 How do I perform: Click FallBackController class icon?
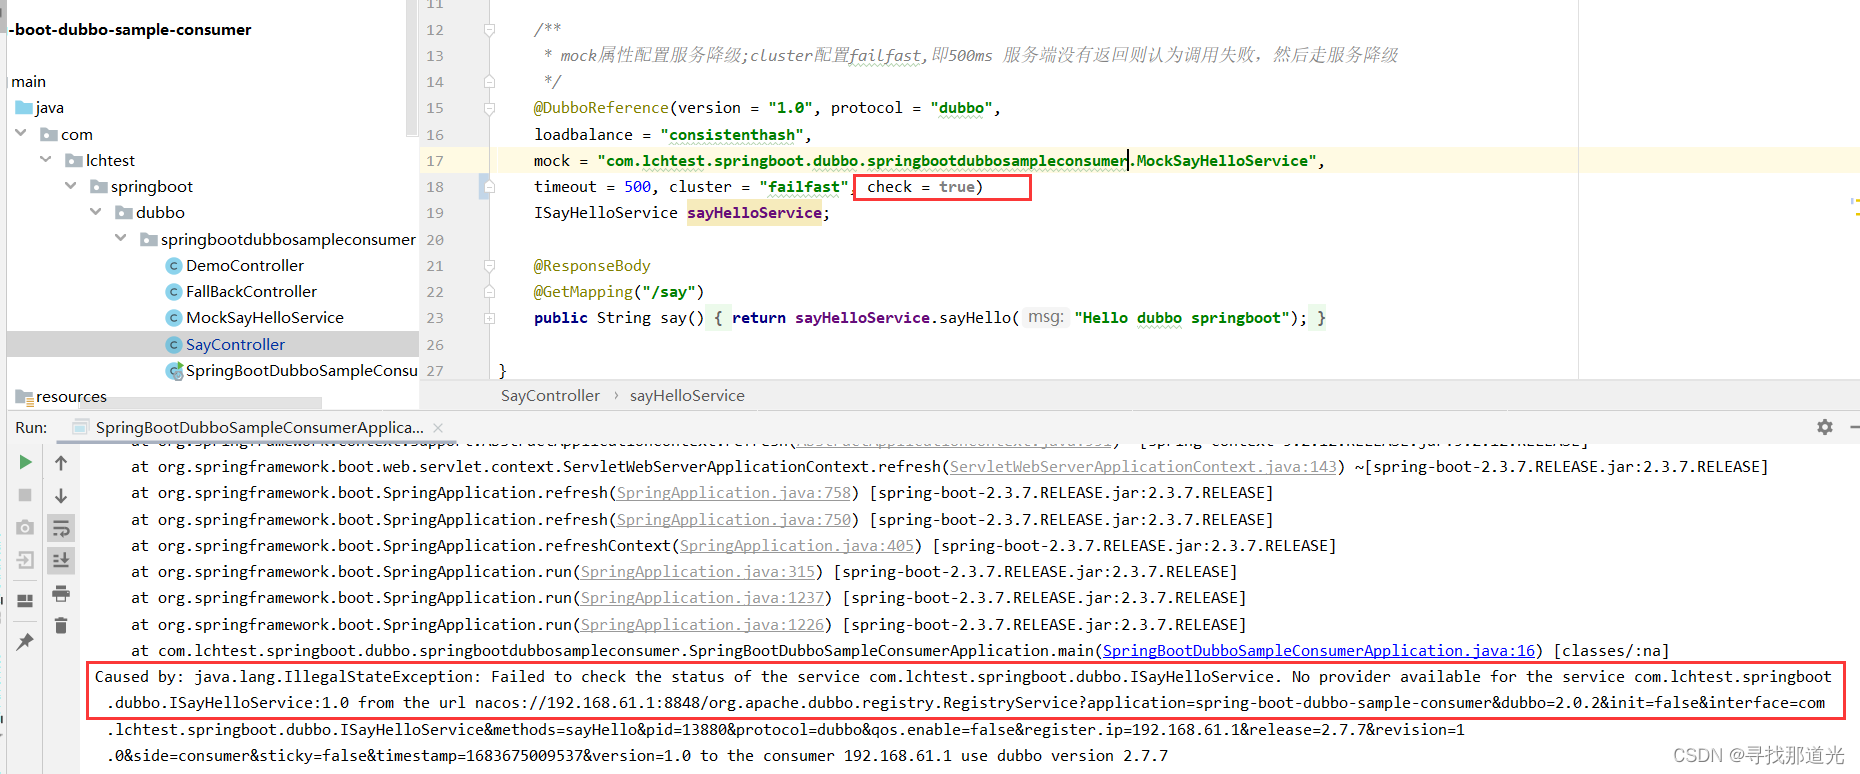click(x=174, y=291)
